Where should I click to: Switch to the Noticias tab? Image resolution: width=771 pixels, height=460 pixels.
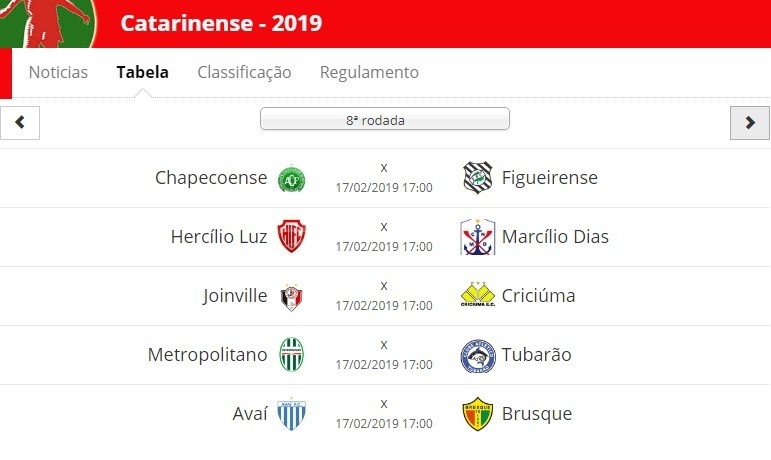click(58, 72)
